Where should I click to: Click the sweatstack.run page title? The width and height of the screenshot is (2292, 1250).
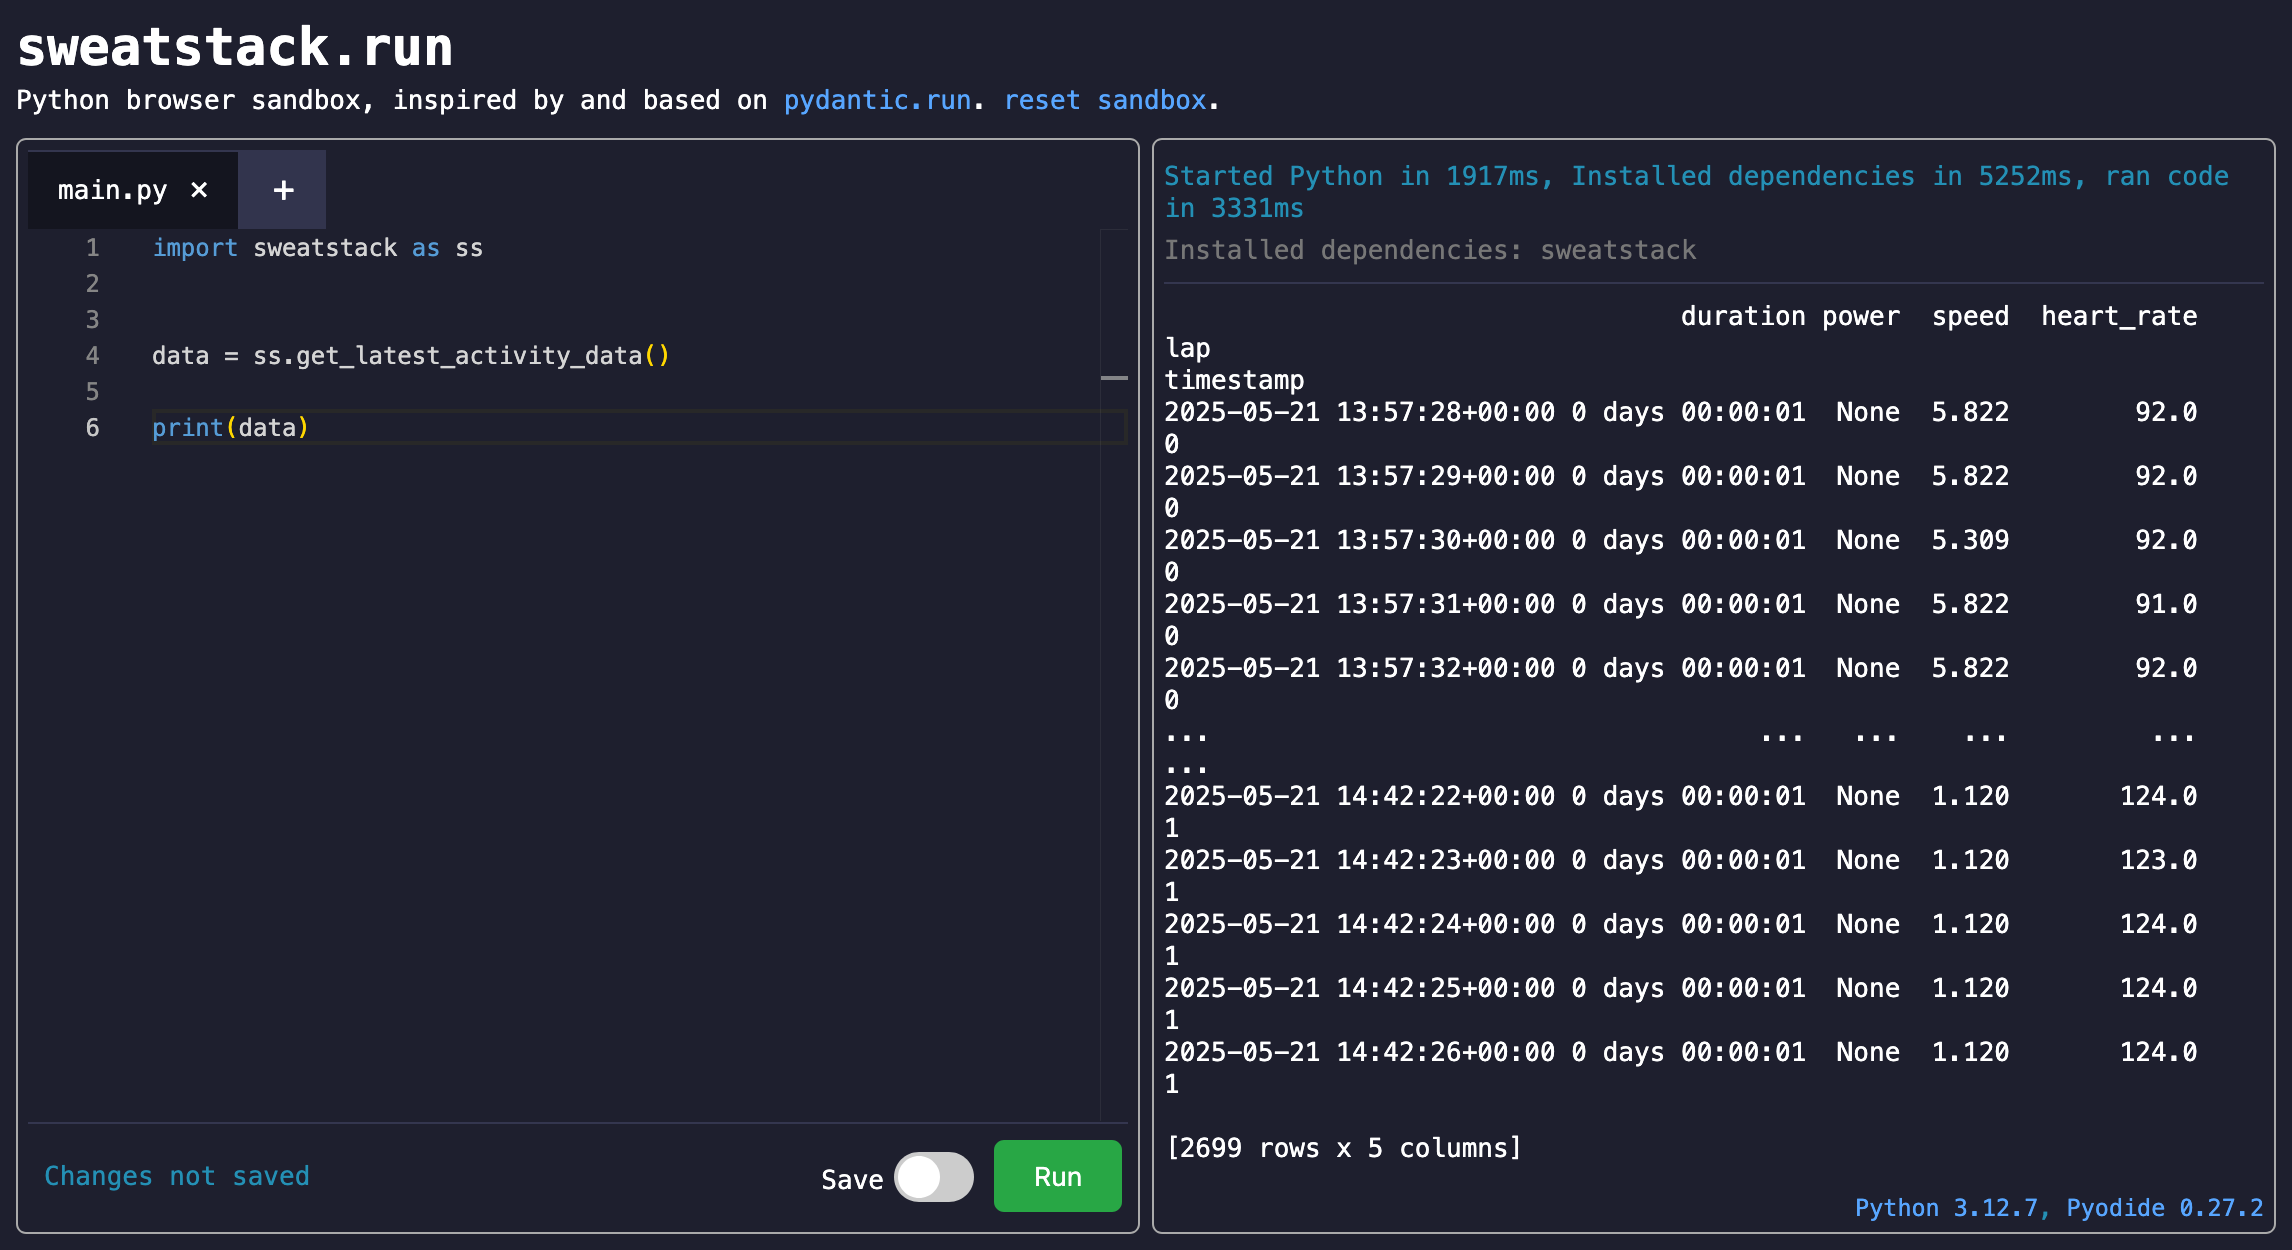(x=235, y=47)
